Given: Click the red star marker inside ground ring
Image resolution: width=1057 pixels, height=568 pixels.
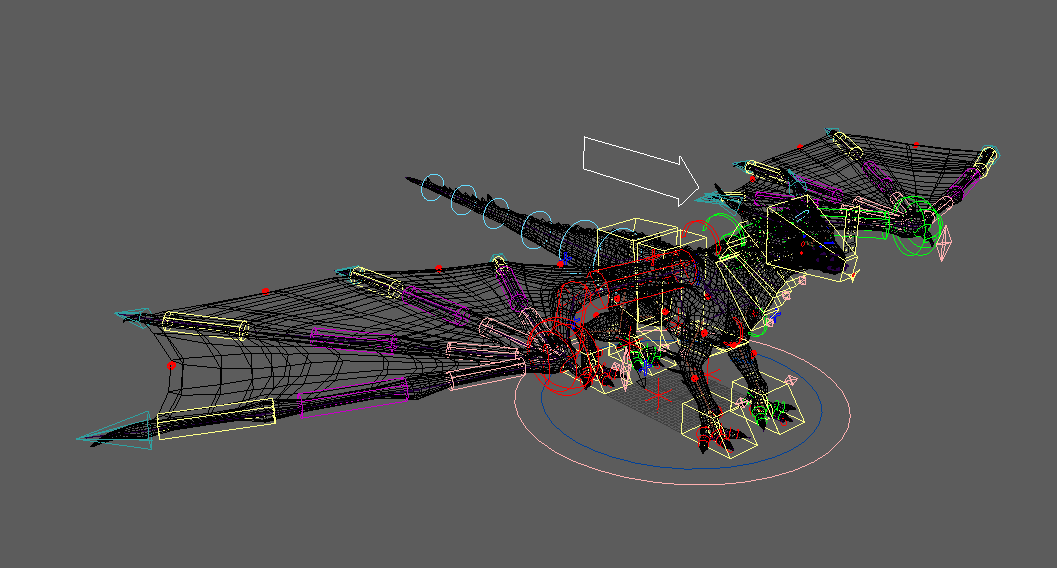Looking at the screenshot, I should coord(658,394).
